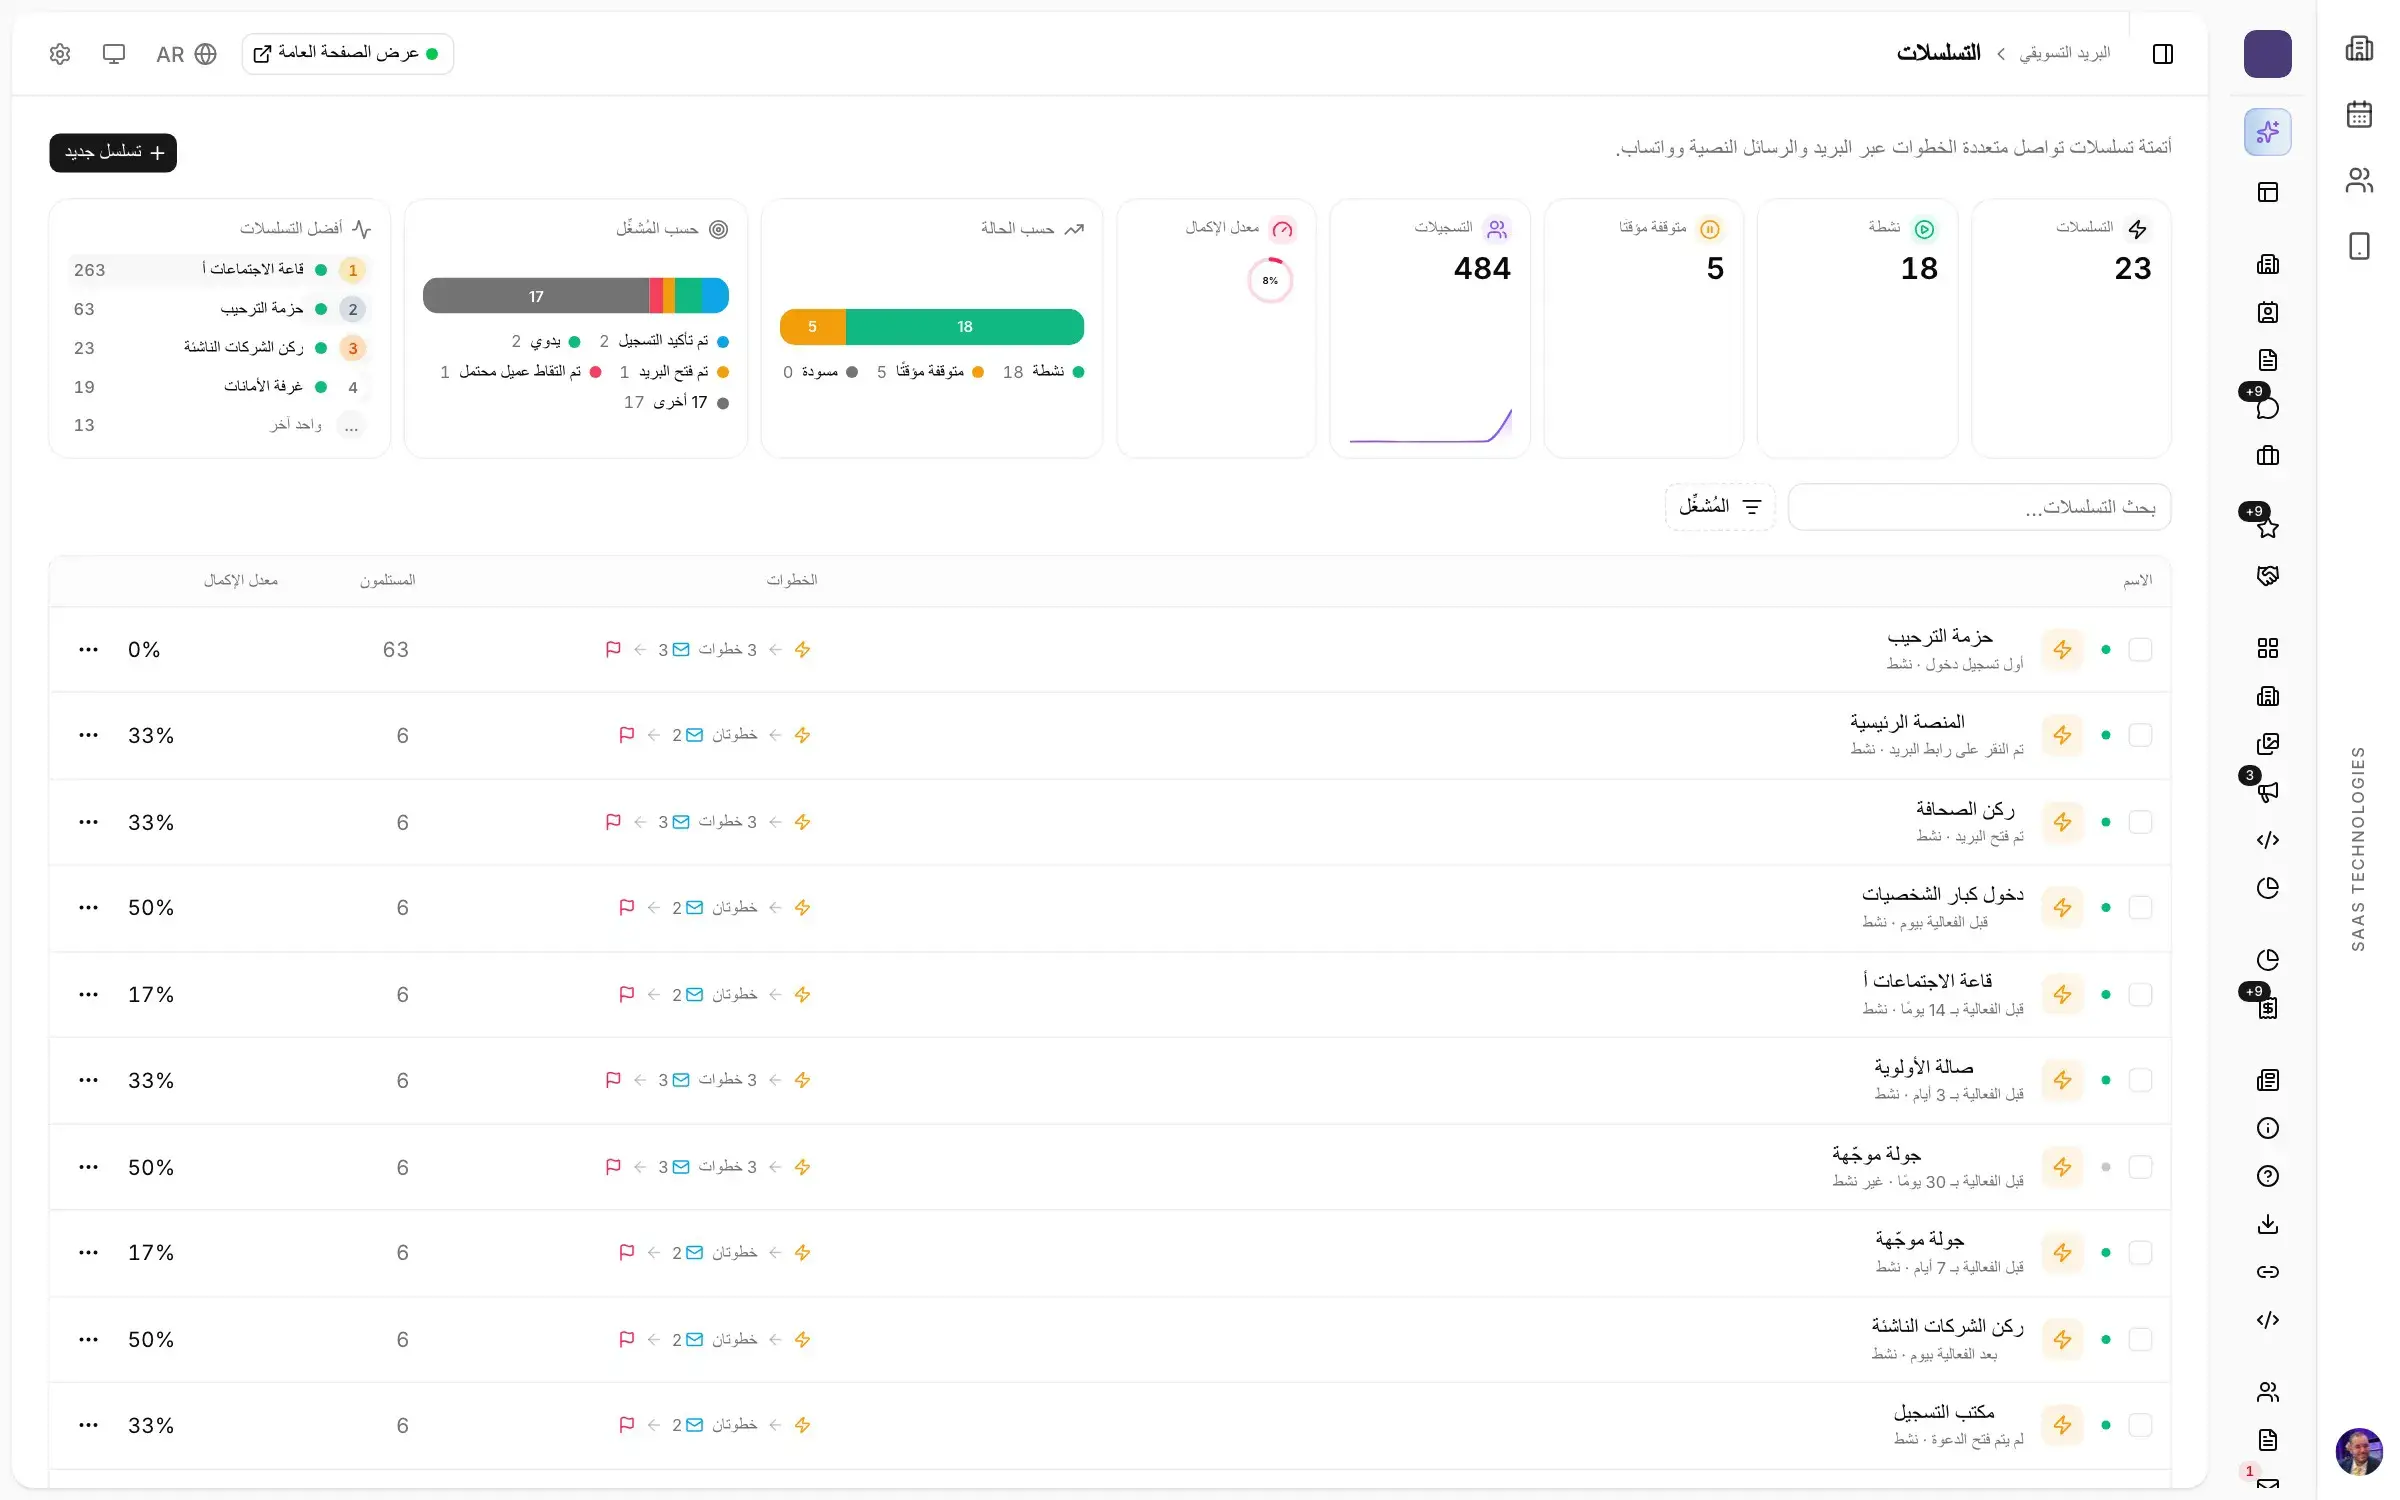The height and width of the screenshot is (1500, 2400).
Task: Check the المنصة الرئيسية row checkbox
Action: coord(2140,735)
